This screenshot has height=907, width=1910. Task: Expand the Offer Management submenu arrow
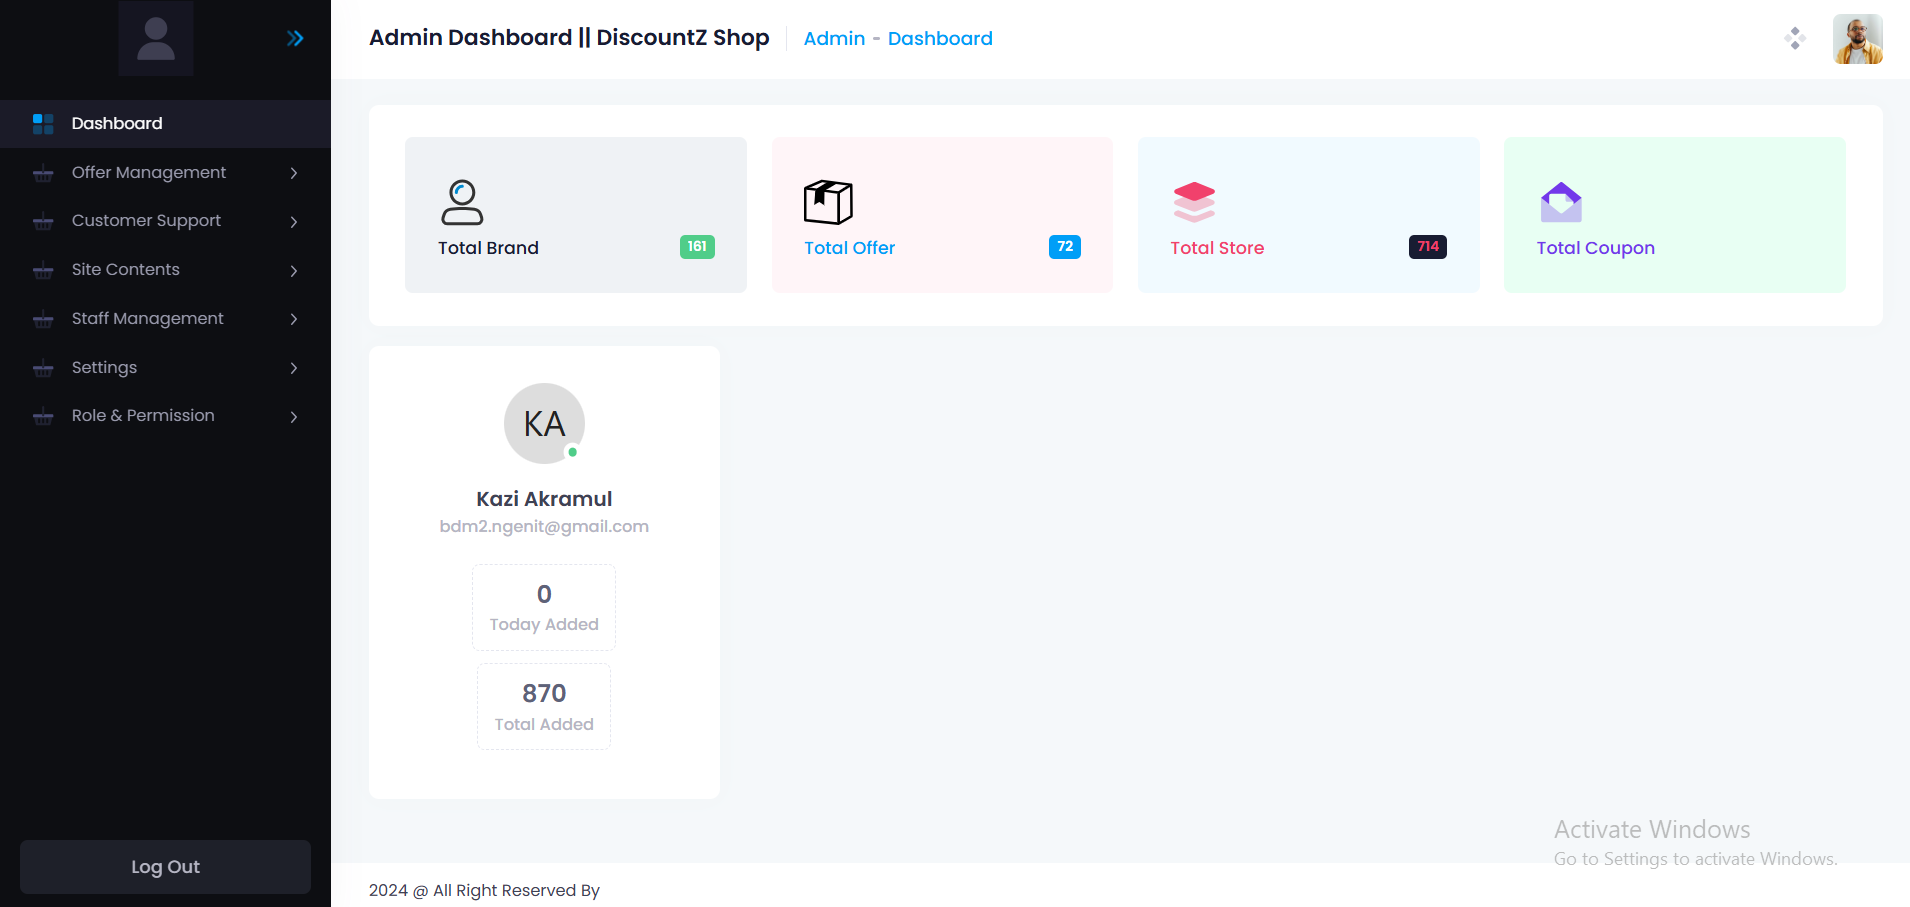294,173
